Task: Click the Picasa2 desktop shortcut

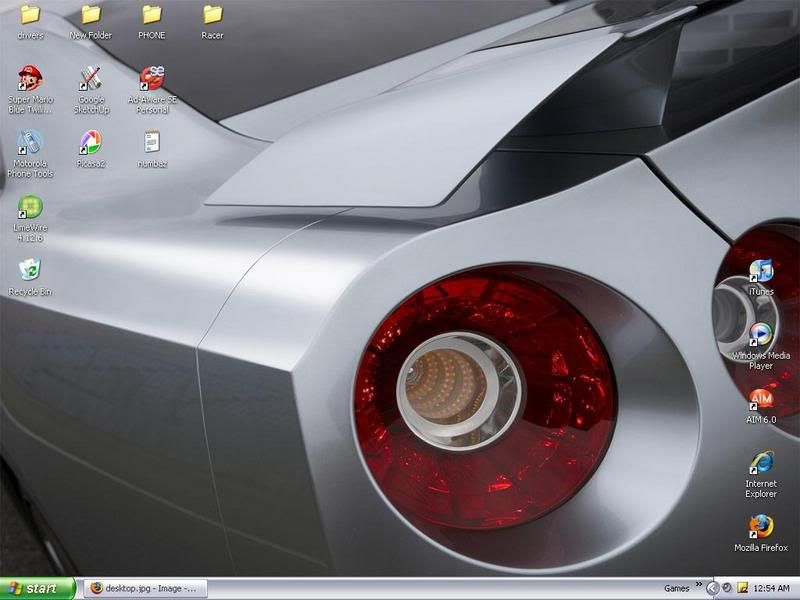Action: point(91,143)
